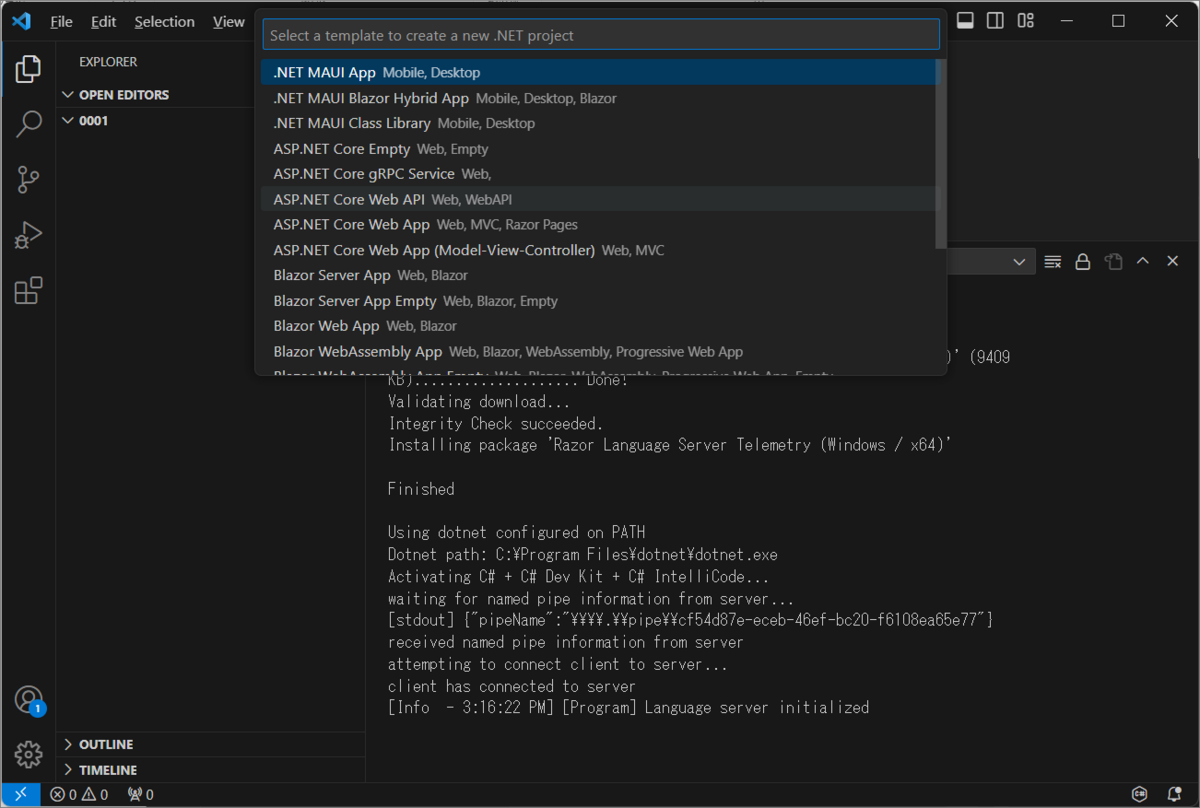This screenshot has height=808, width=1200.
Task: Click the 'Integrity Check succeeded.' output line
Action: (496, 423)
